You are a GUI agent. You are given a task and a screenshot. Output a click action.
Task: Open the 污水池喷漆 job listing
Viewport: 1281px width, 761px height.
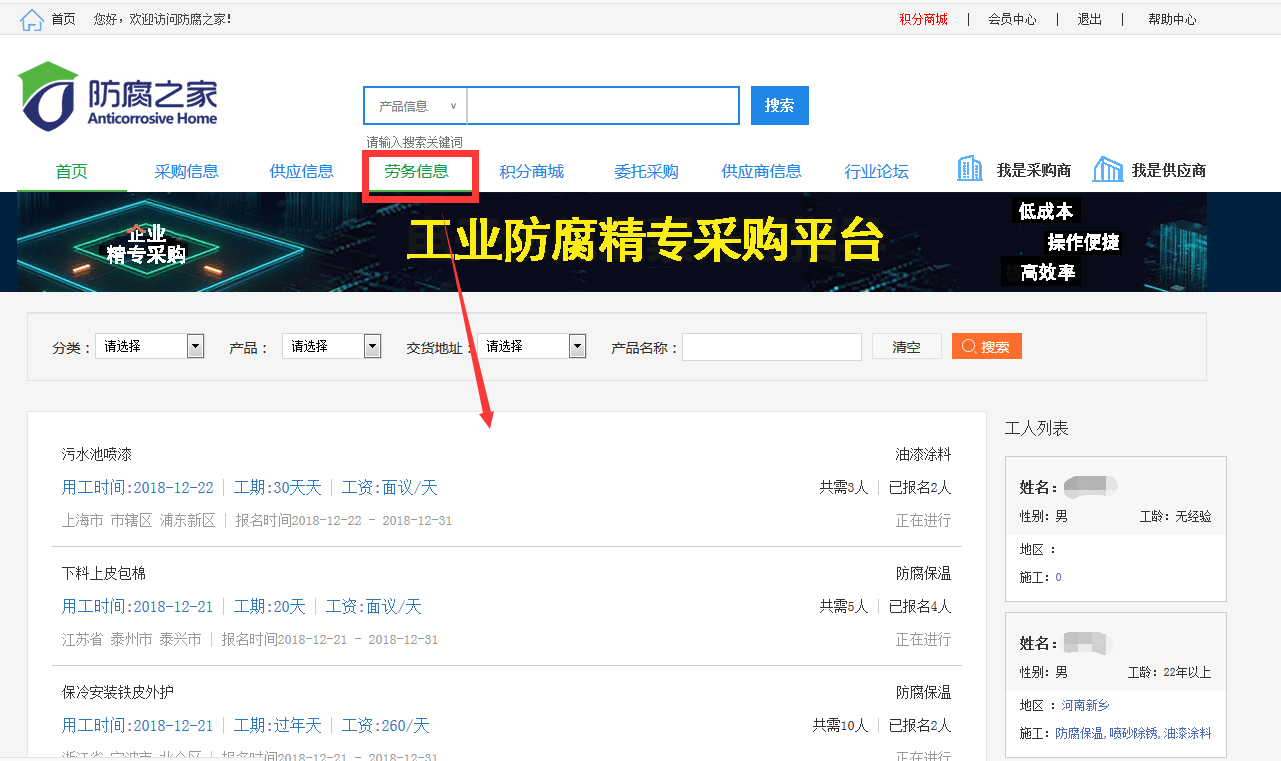(x=97, y=454)
